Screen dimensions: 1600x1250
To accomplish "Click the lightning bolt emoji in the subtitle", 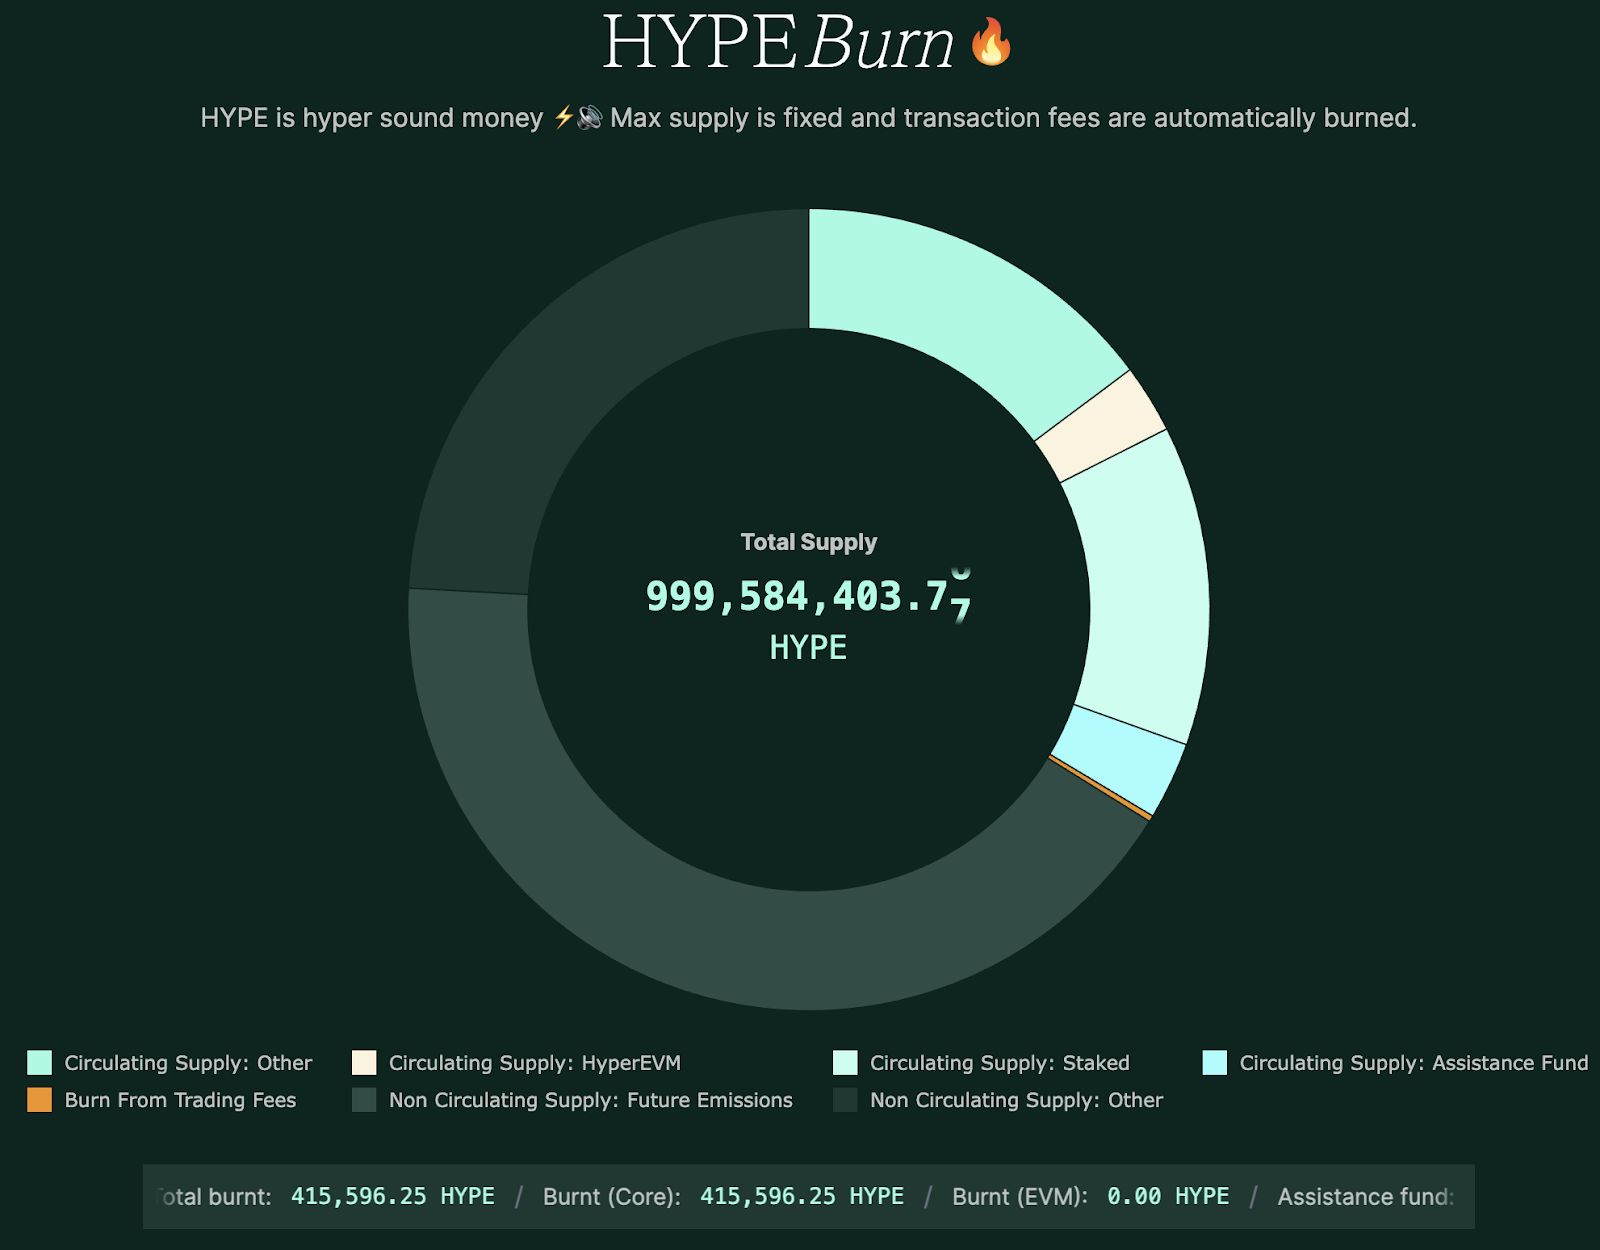I will point(564,118).
